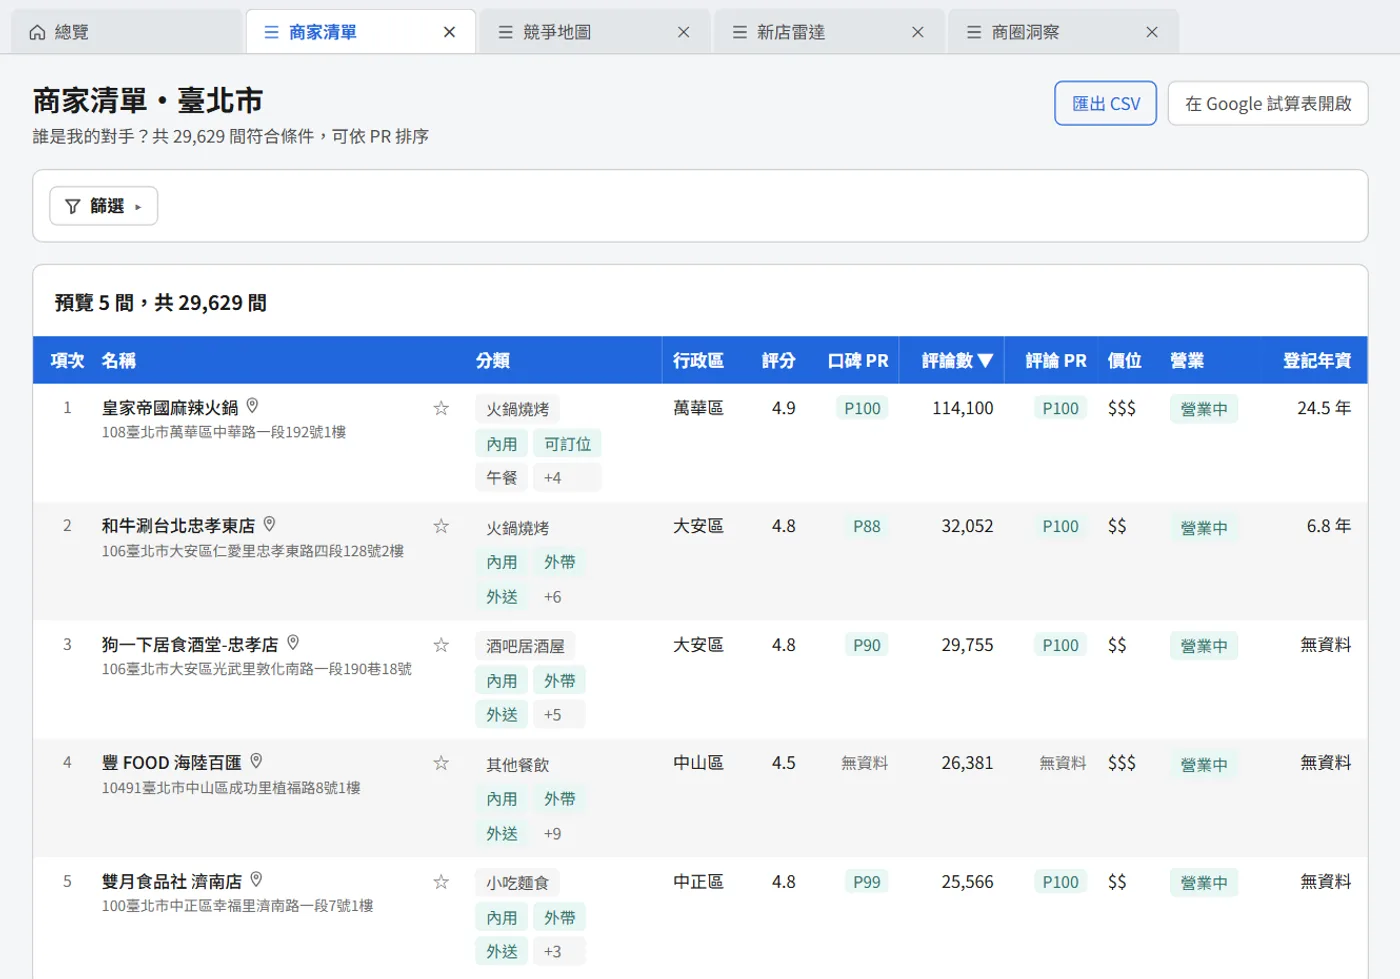
Task: Click the 24.5 年 registration value
Action: (x=1324, y=408)
